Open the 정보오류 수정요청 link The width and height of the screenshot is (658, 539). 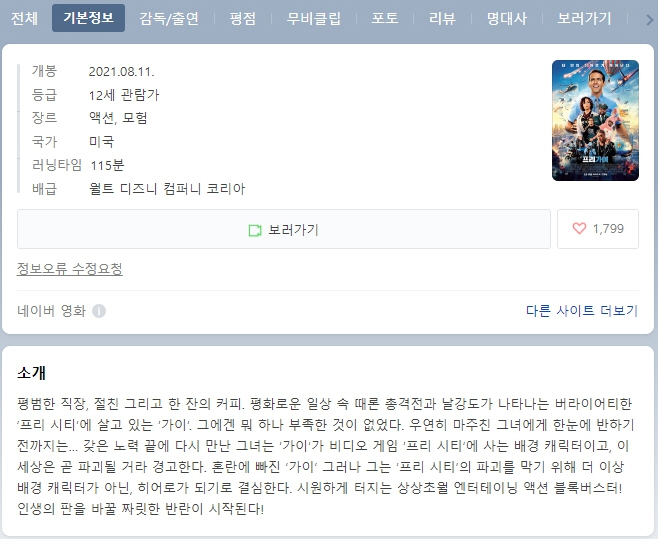click(x=70, y=268)
